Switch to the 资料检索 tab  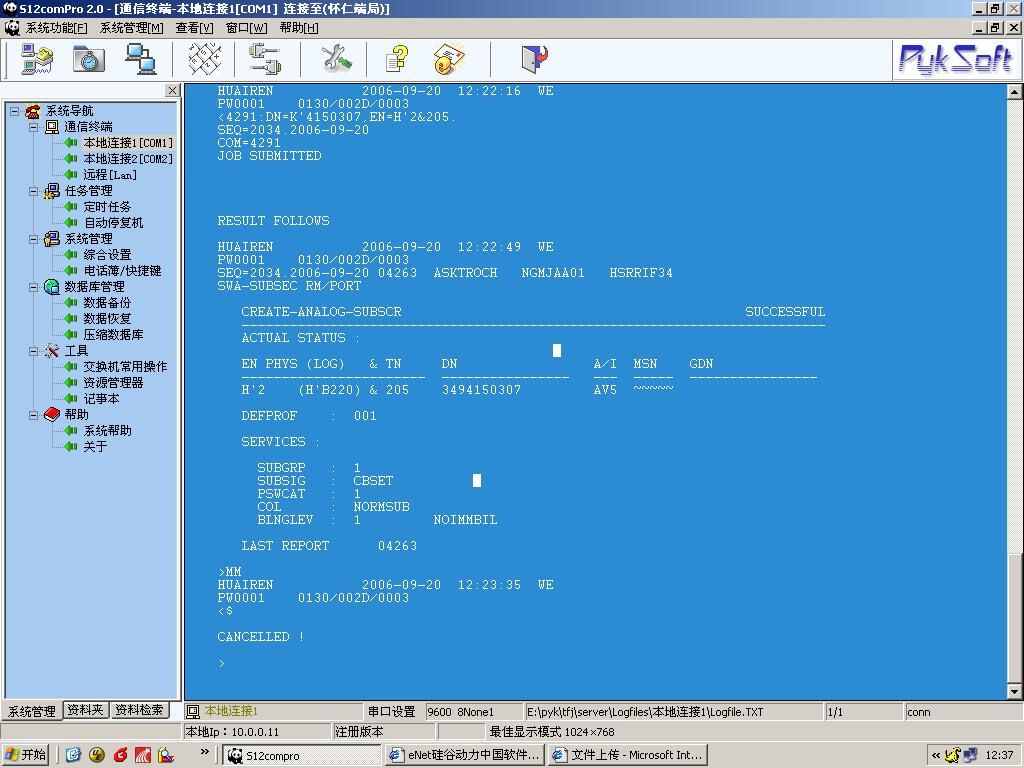139,710
